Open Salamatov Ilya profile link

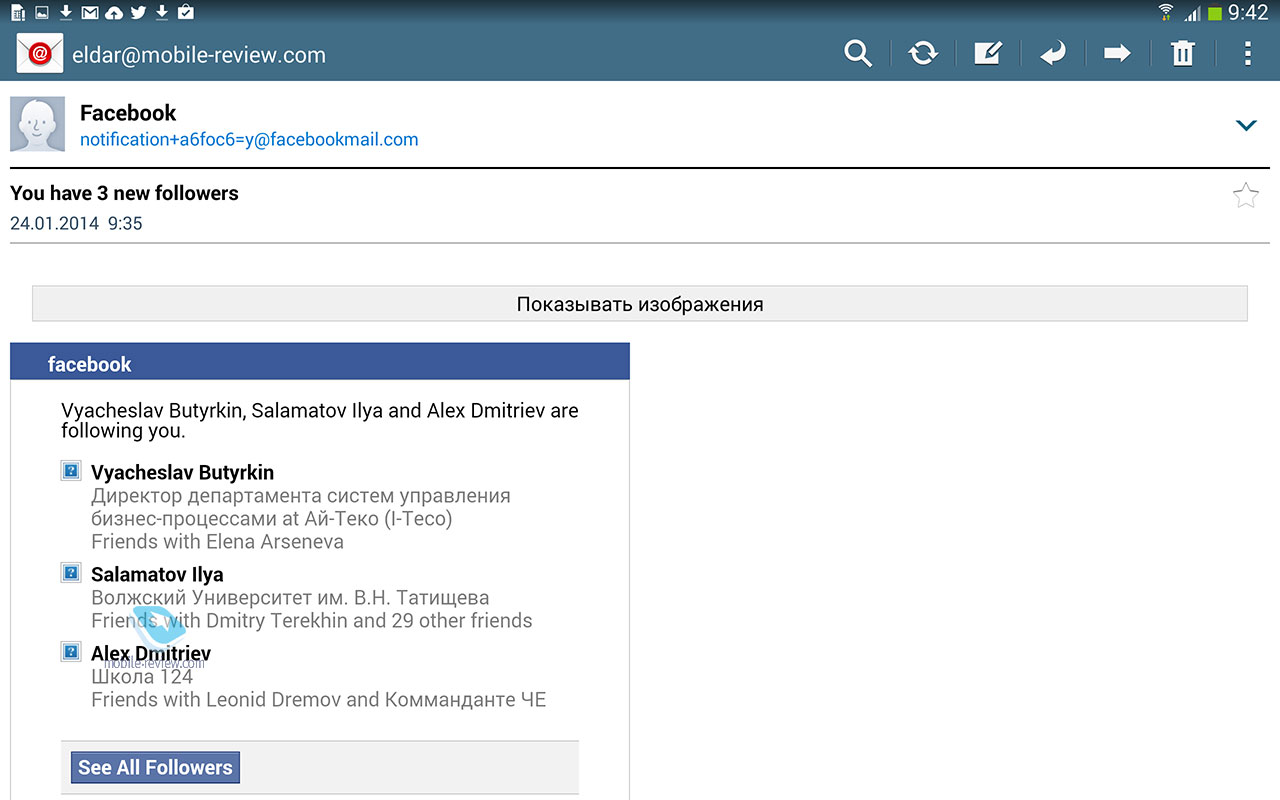coord(157,575)
